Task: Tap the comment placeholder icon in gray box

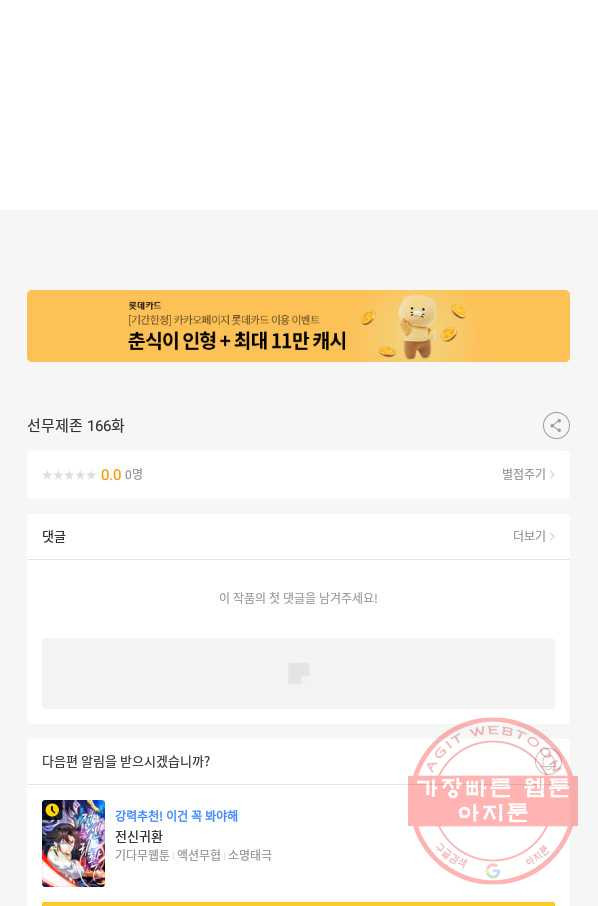Action: coord(298,673)
